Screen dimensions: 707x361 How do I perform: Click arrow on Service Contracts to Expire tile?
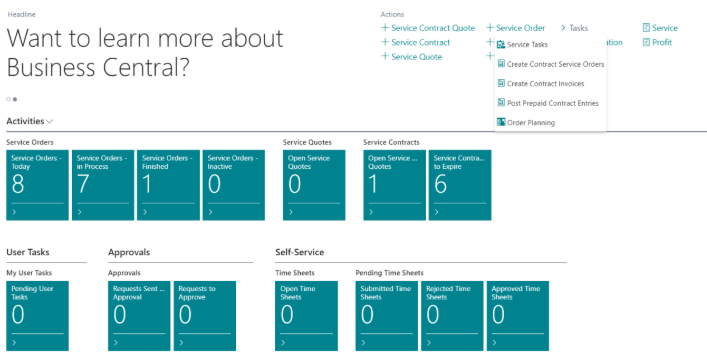pyautogui.click(x=436, y=212)
